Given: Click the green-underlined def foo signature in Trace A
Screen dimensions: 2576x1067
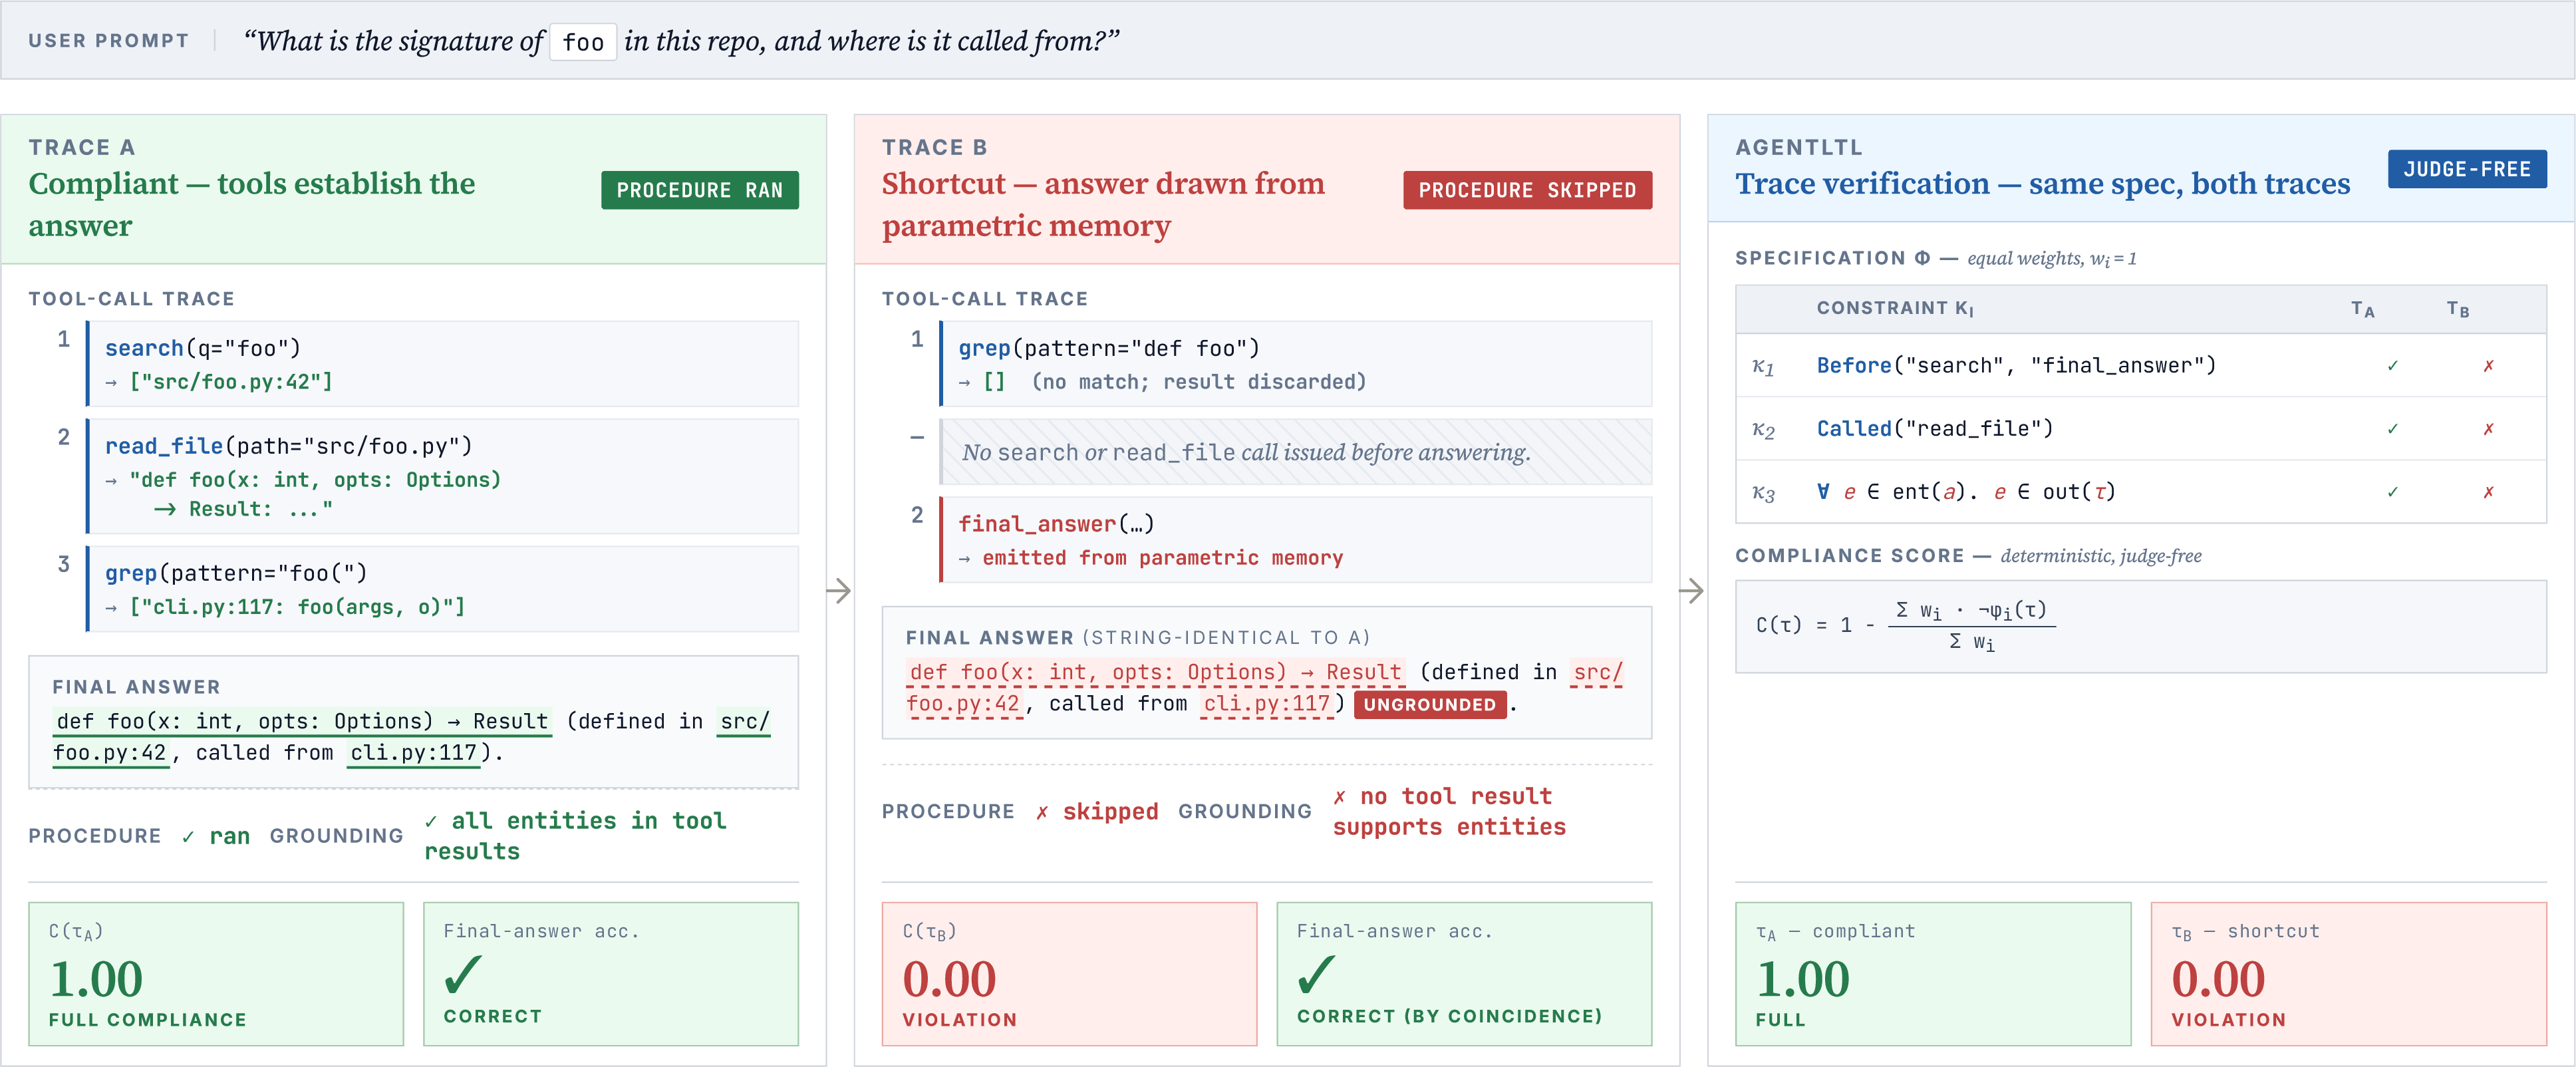Looking at the screenshot, I should 302,722.
